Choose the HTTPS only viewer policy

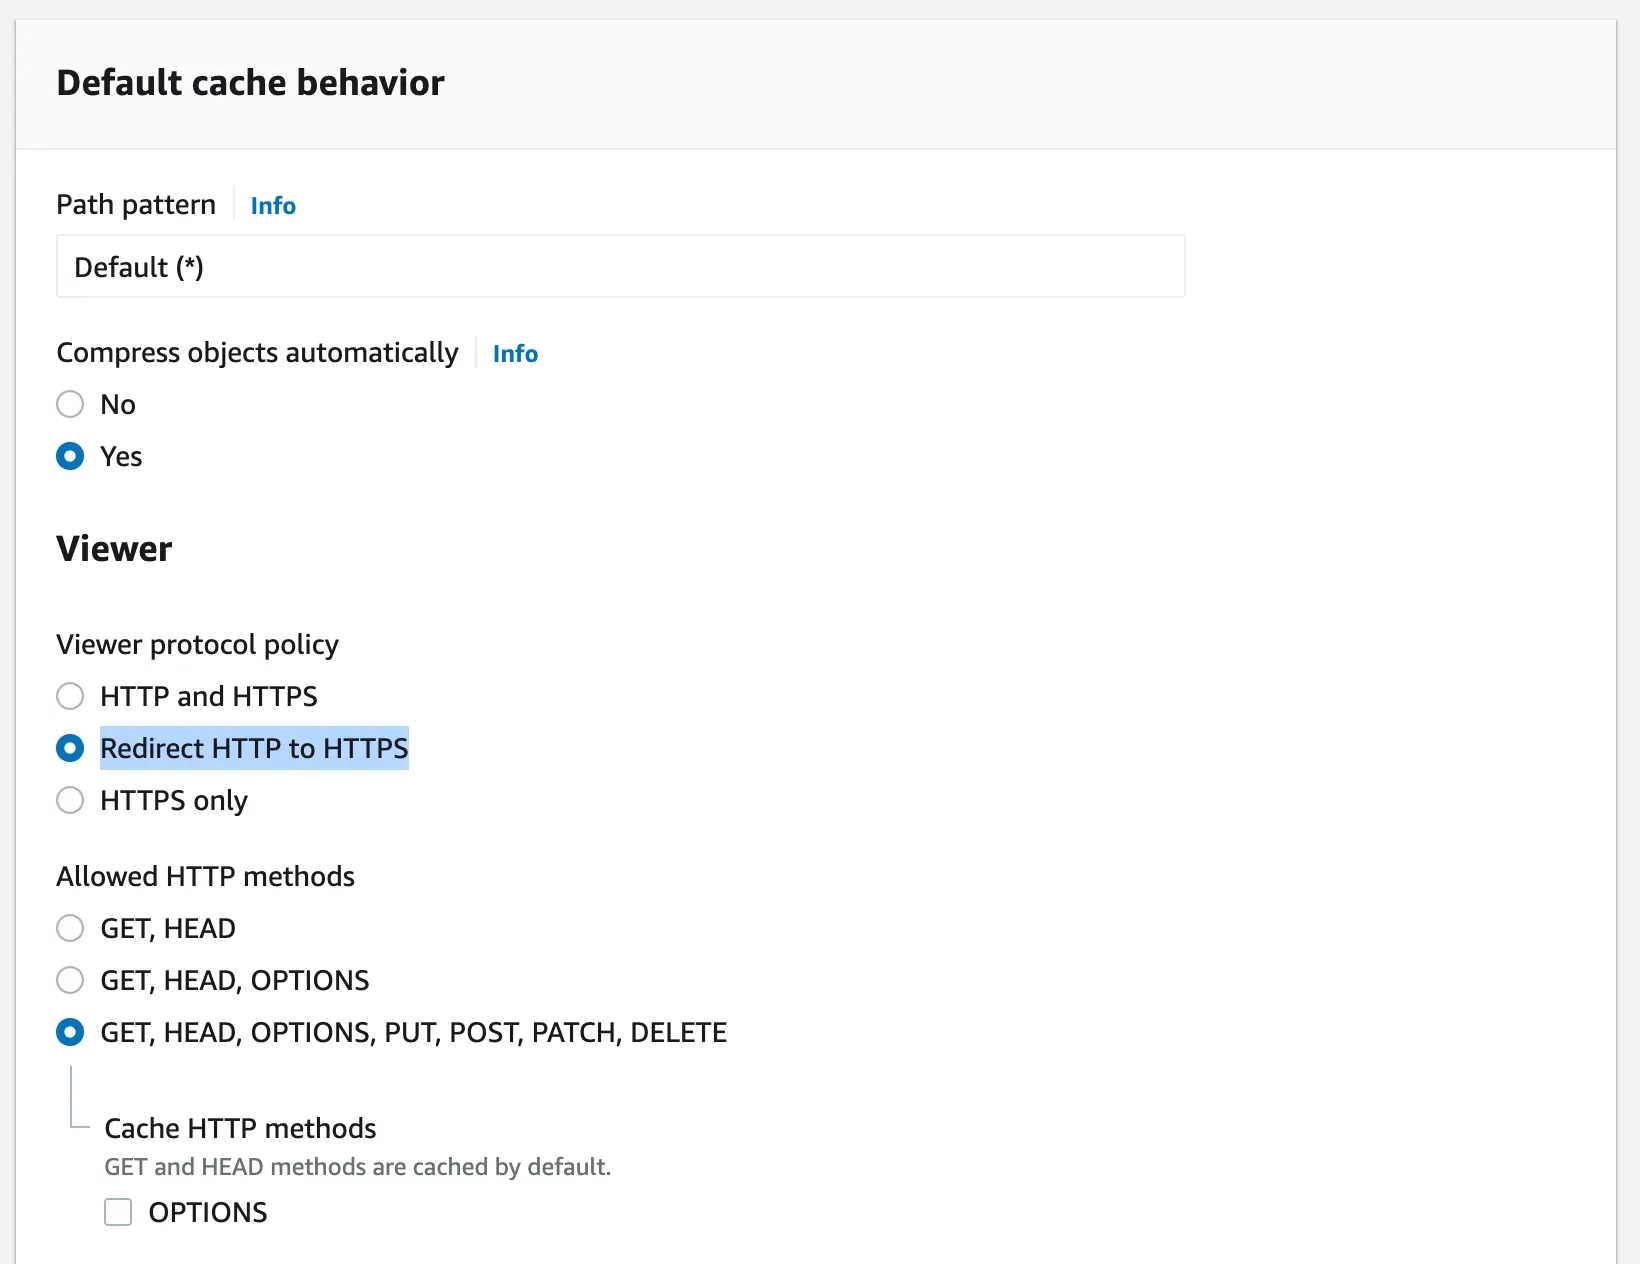tap(70, 800)
